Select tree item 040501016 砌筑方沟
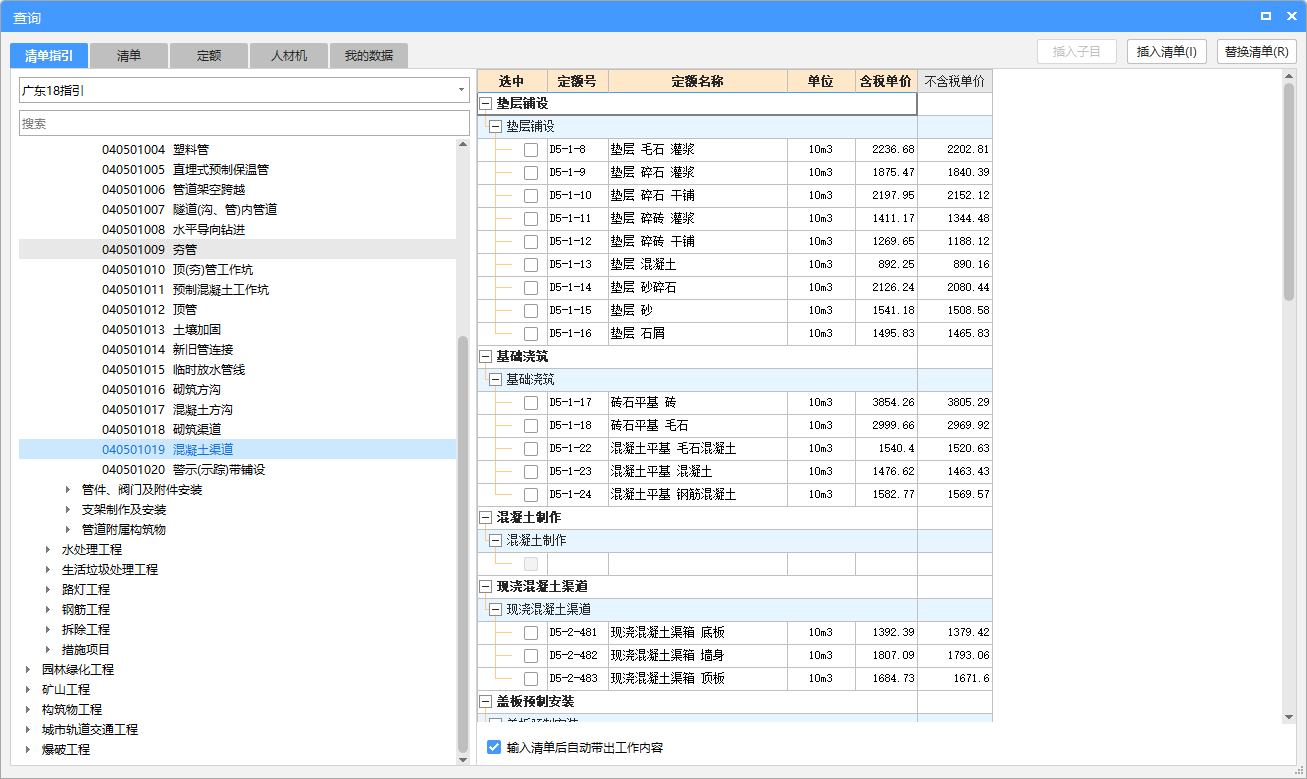Viewport: 1307px width, 779px height. point(161,390)
